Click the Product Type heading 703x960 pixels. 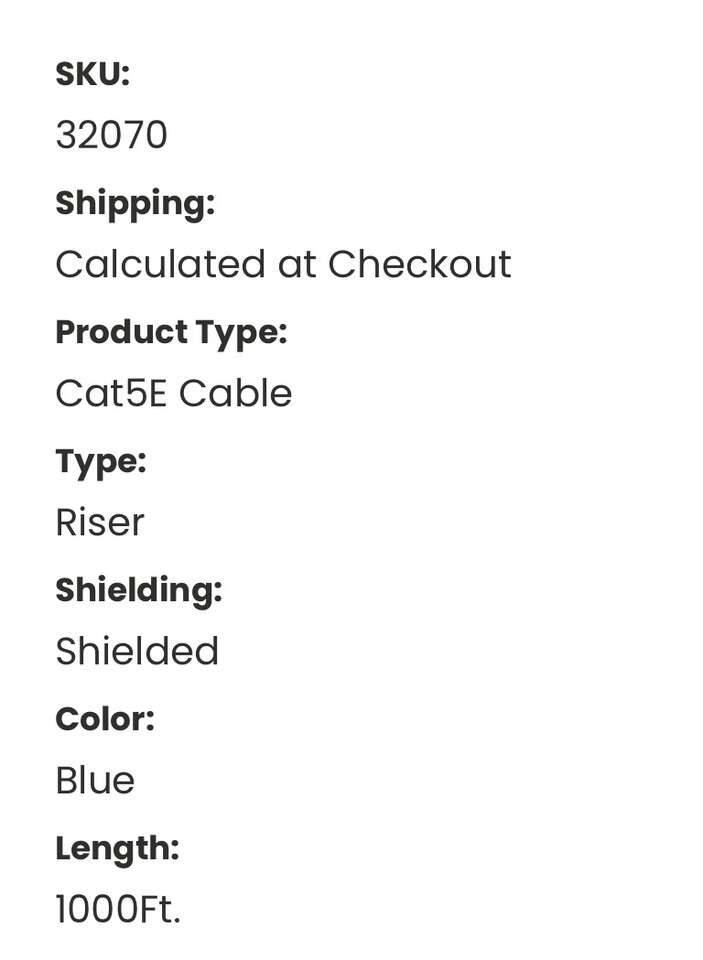(171, 332)
